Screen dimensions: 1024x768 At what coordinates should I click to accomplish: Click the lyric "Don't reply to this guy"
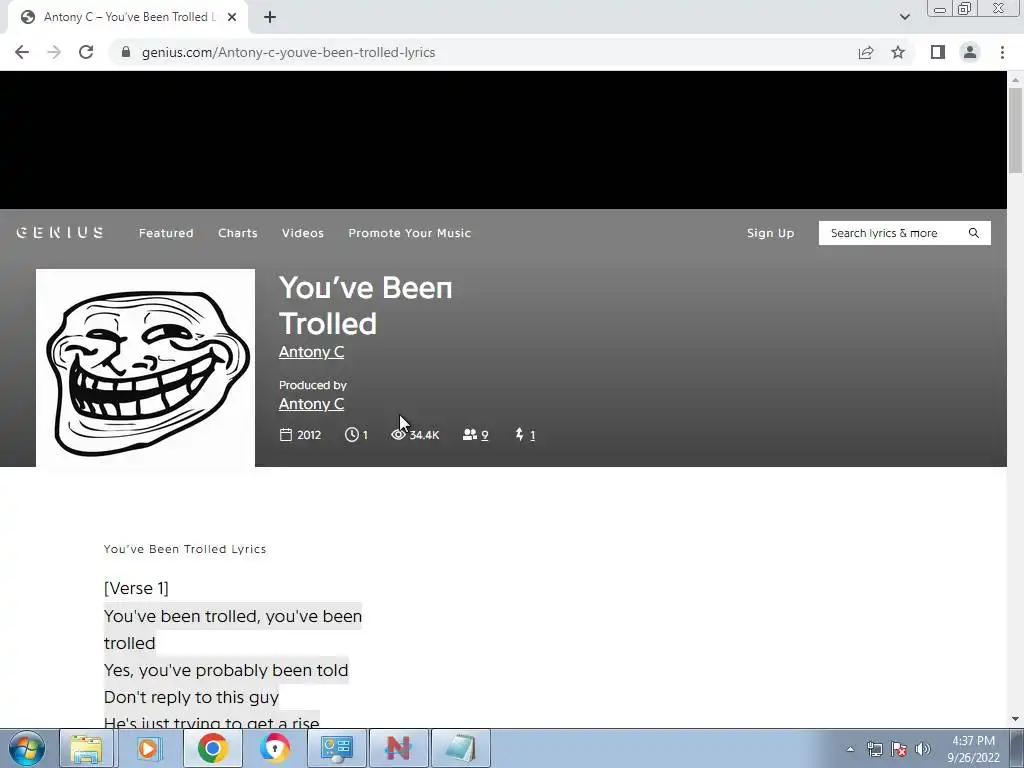[x=191, y=697]
